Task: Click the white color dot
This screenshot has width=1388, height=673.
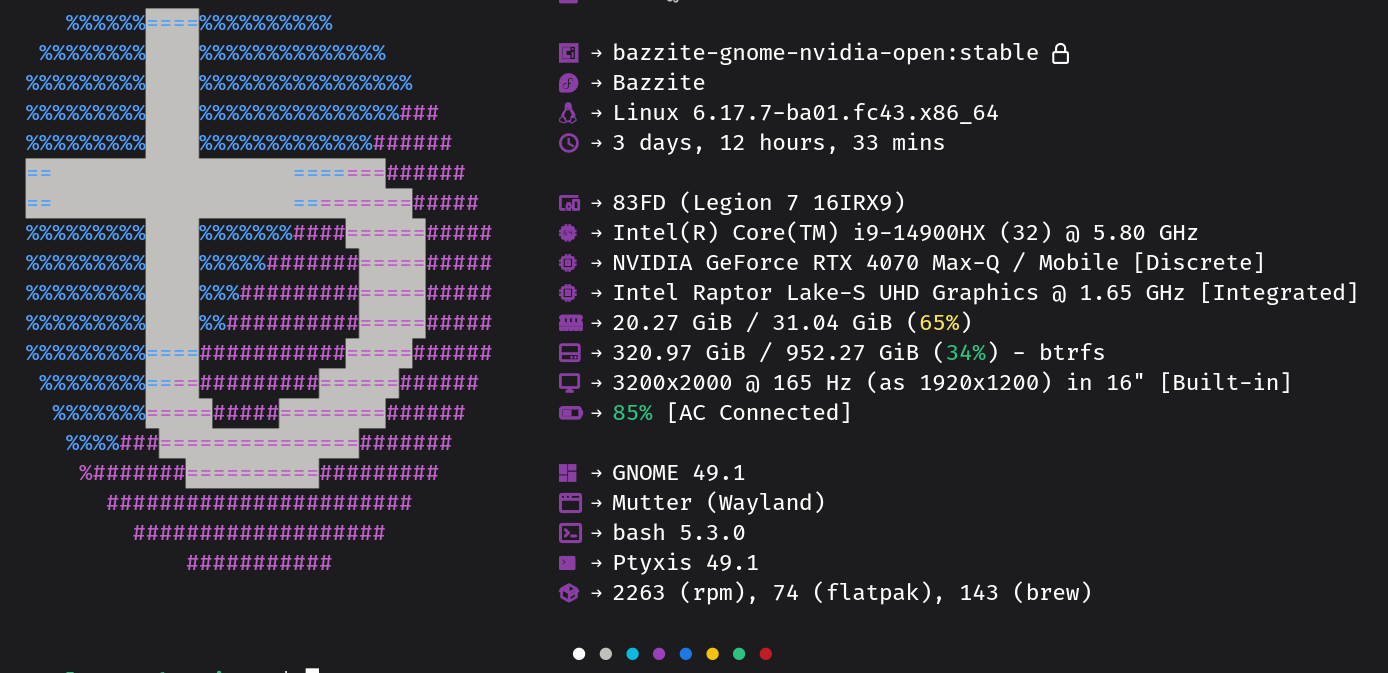Action: 579,654
